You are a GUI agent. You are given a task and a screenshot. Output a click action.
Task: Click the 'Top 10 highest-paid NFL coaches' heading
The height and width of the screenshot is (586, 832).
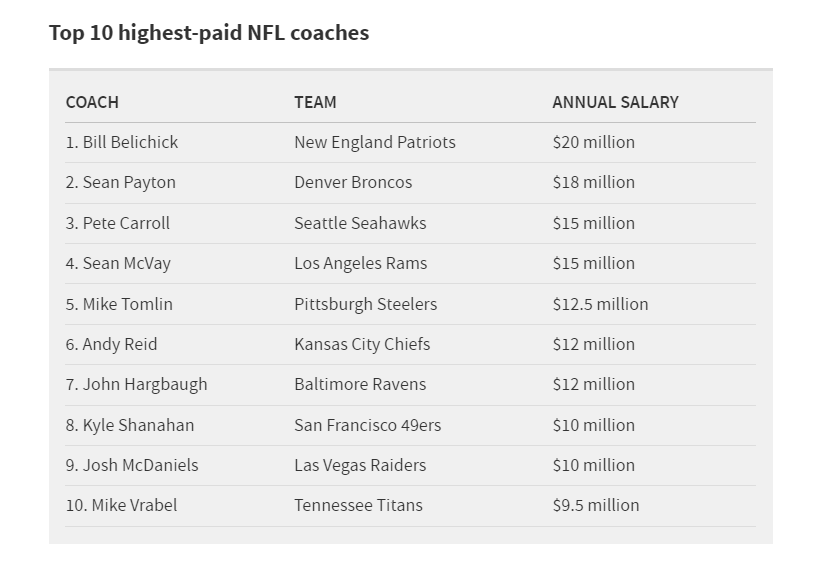(209, 33)
